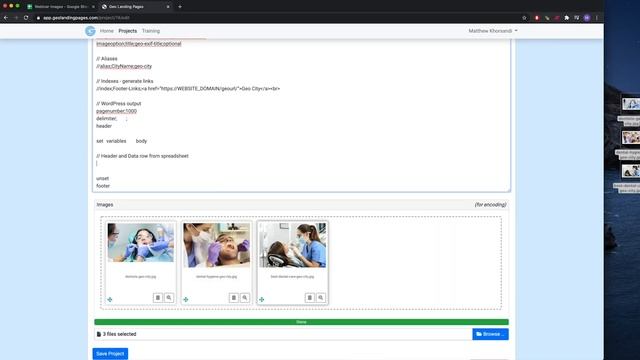Open a new browser tab
640x360 pixels.
tap(180, 7)
